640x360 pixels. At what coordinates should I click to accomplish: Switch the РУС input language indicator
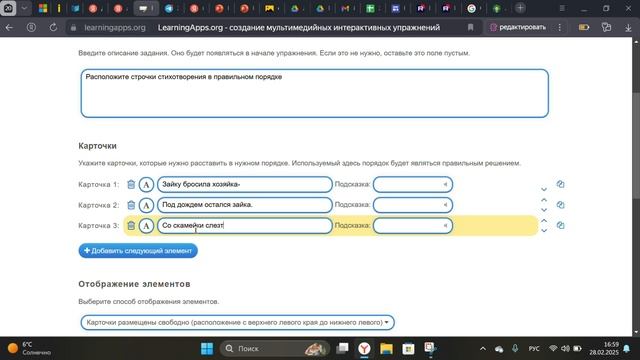(534, 349)
